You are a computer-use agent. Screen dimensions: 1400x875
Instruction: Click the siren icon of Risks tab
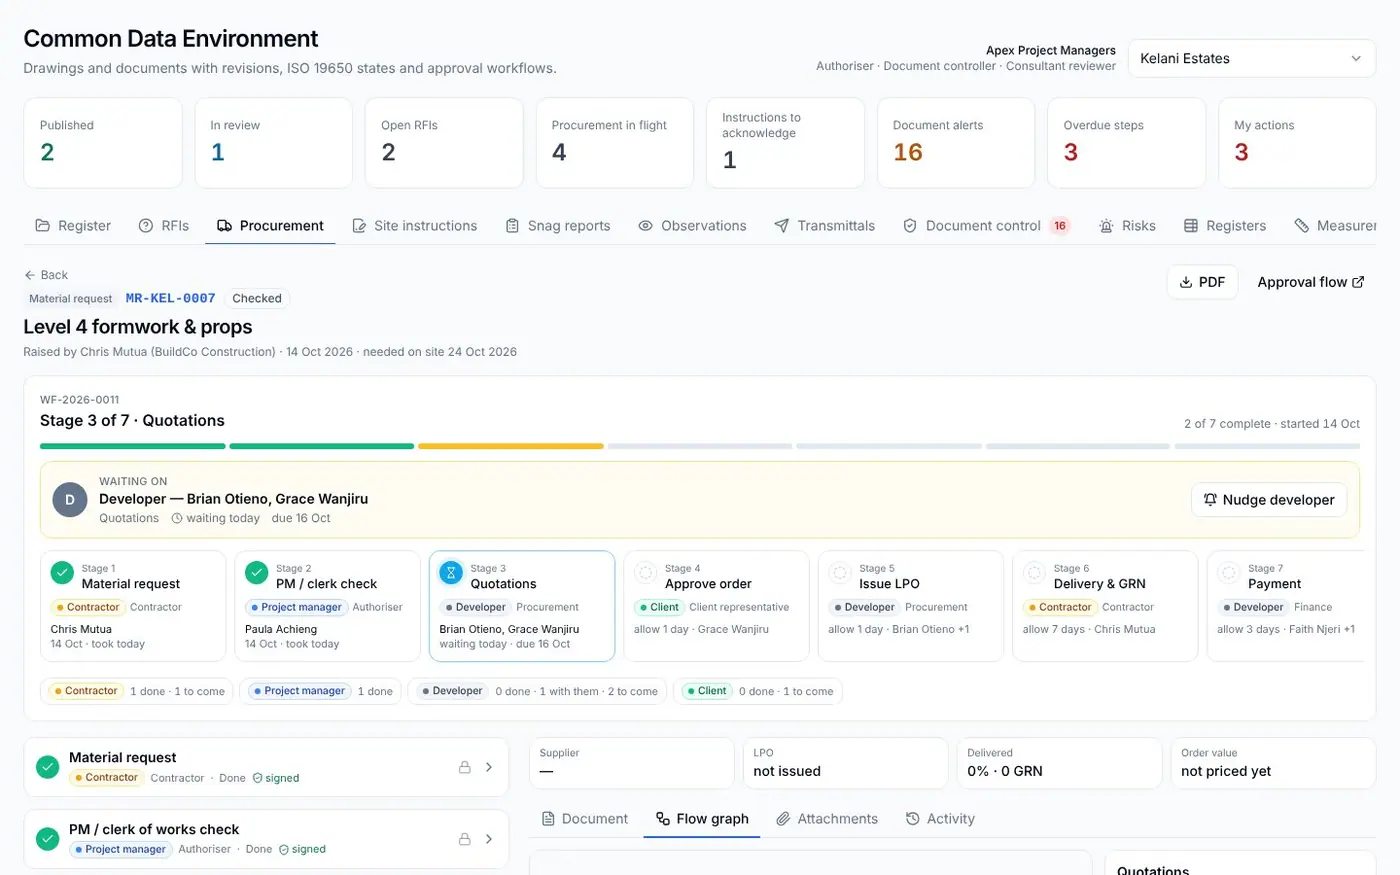coord(1106,226)
